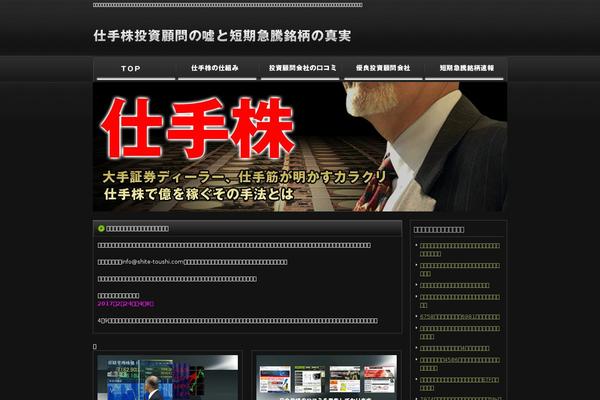Open the 仕手株の仕組み navigation tab

pos(217,69)
